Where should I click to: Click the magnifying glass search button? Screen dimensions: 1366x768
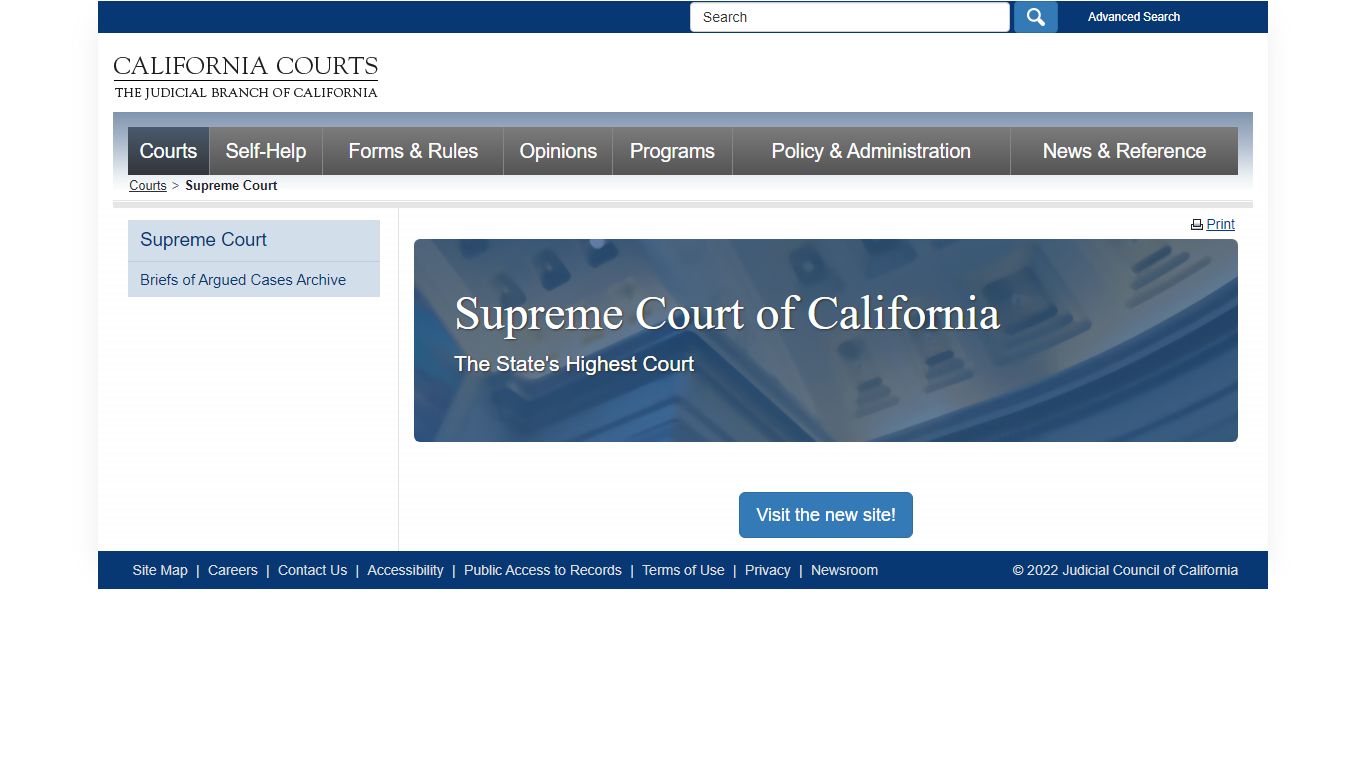click(1035, 17)
